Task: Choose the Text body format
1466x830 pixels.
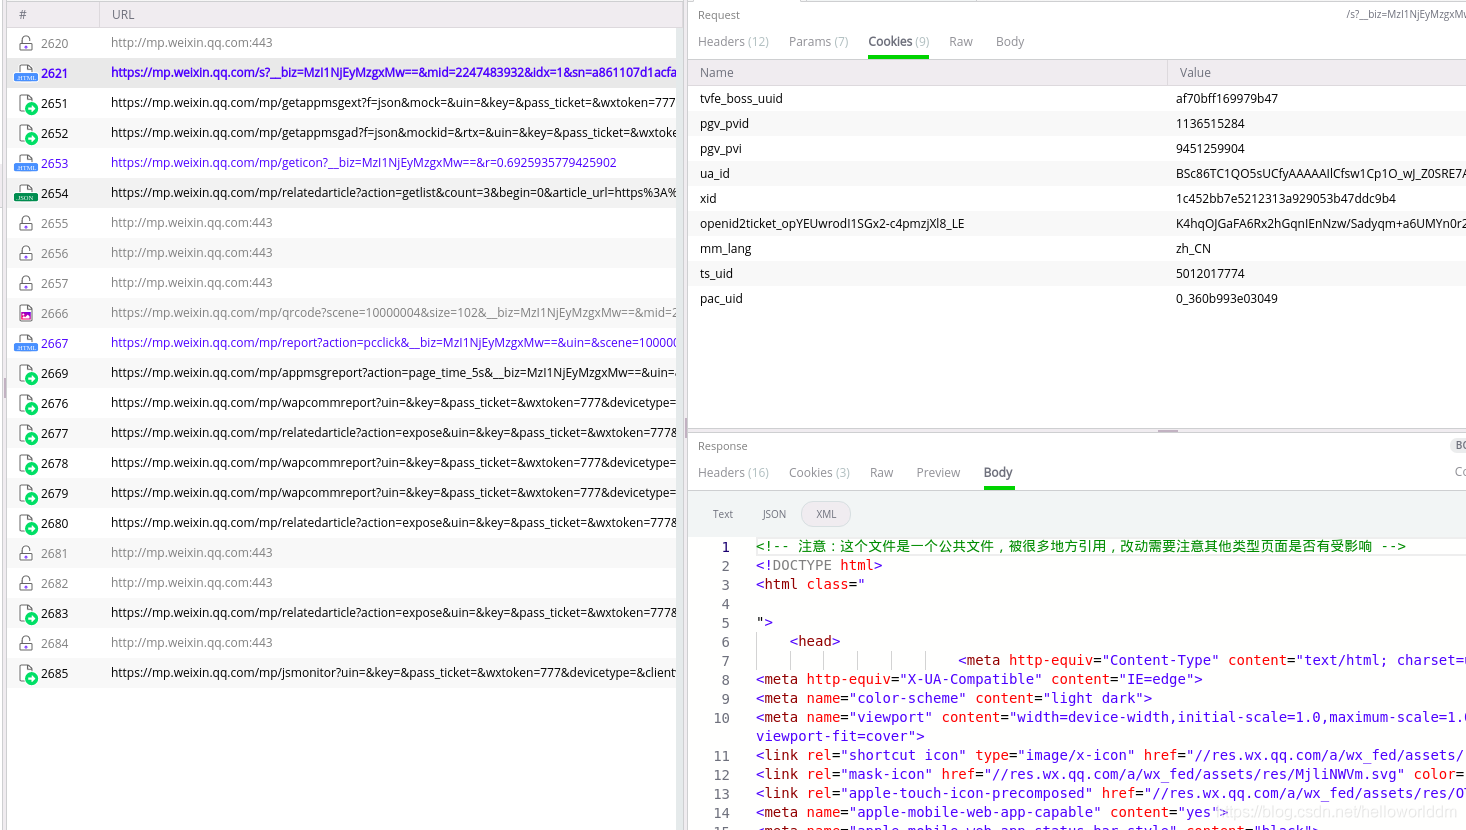Action: point(723,514)
